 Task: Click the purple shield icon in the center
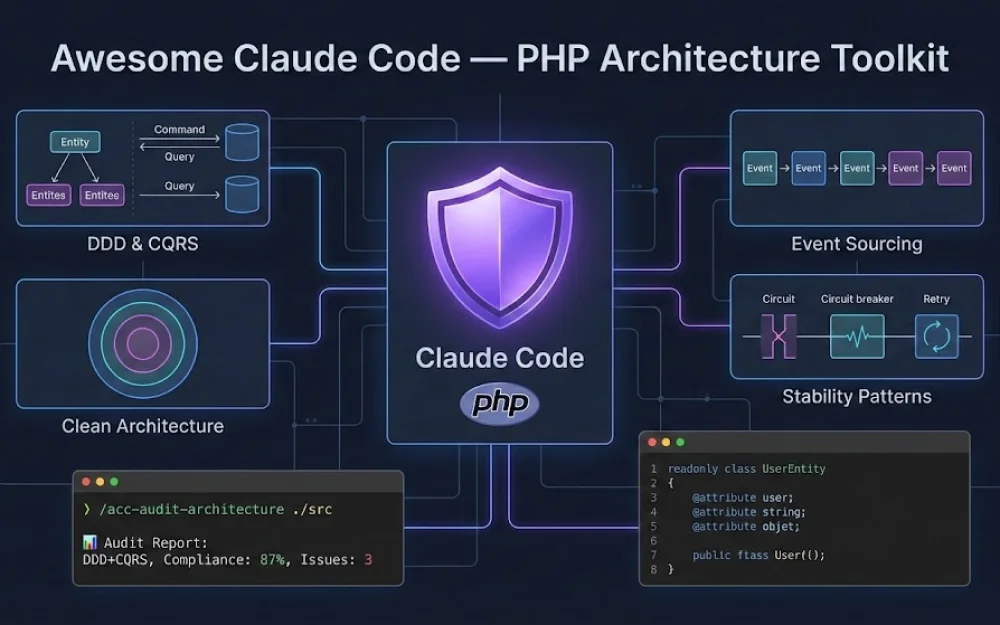tap(500, 247)
